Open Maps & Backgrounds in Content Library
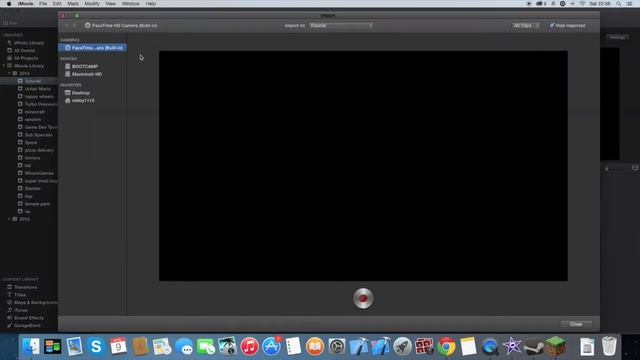Screen dimensions: 640x360 (35, 302)
